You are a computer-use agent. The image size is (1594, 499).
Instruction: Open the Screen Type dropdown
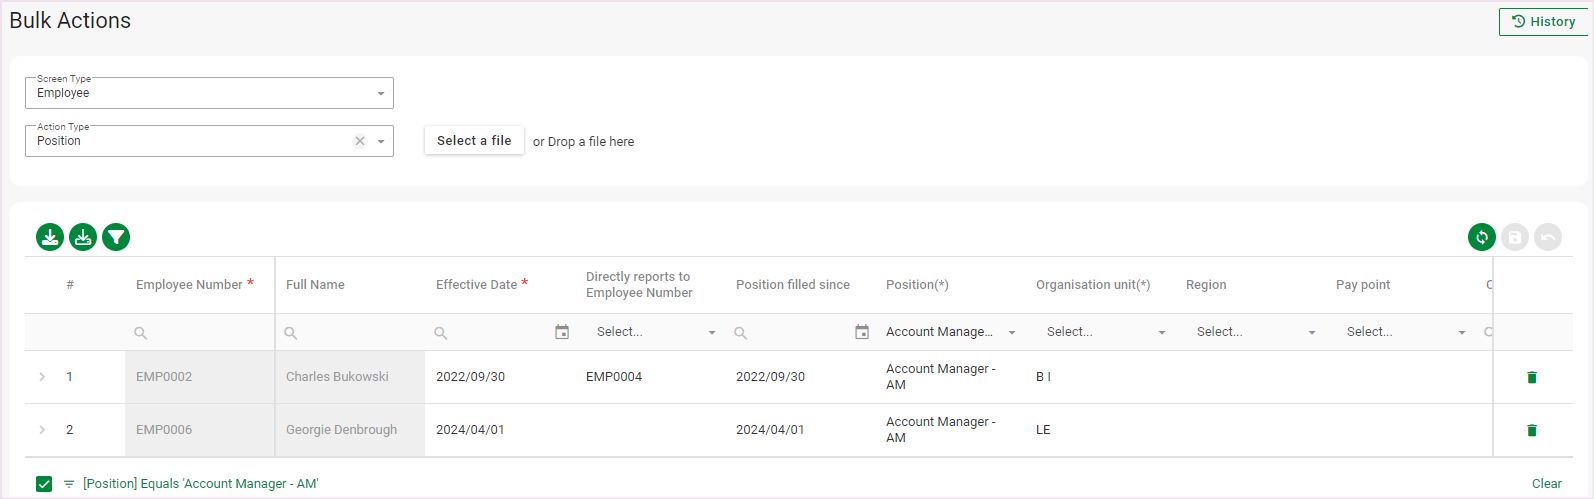click(x=380, y=94)
